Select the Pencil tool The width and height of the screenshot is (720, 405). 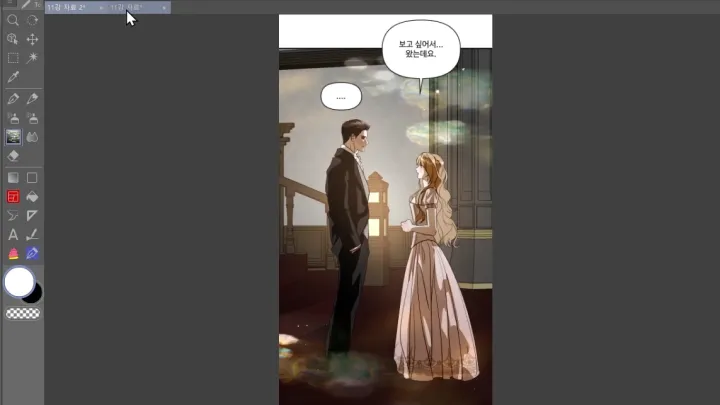[x=32, y=98]
